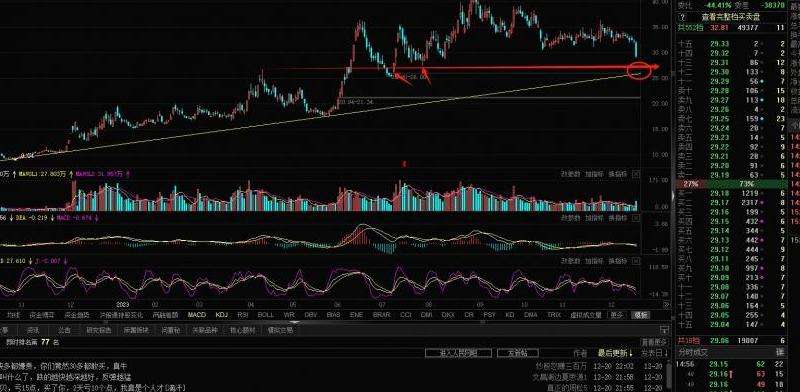Click the 详 detail icon by 分时成交

(780, 352)
